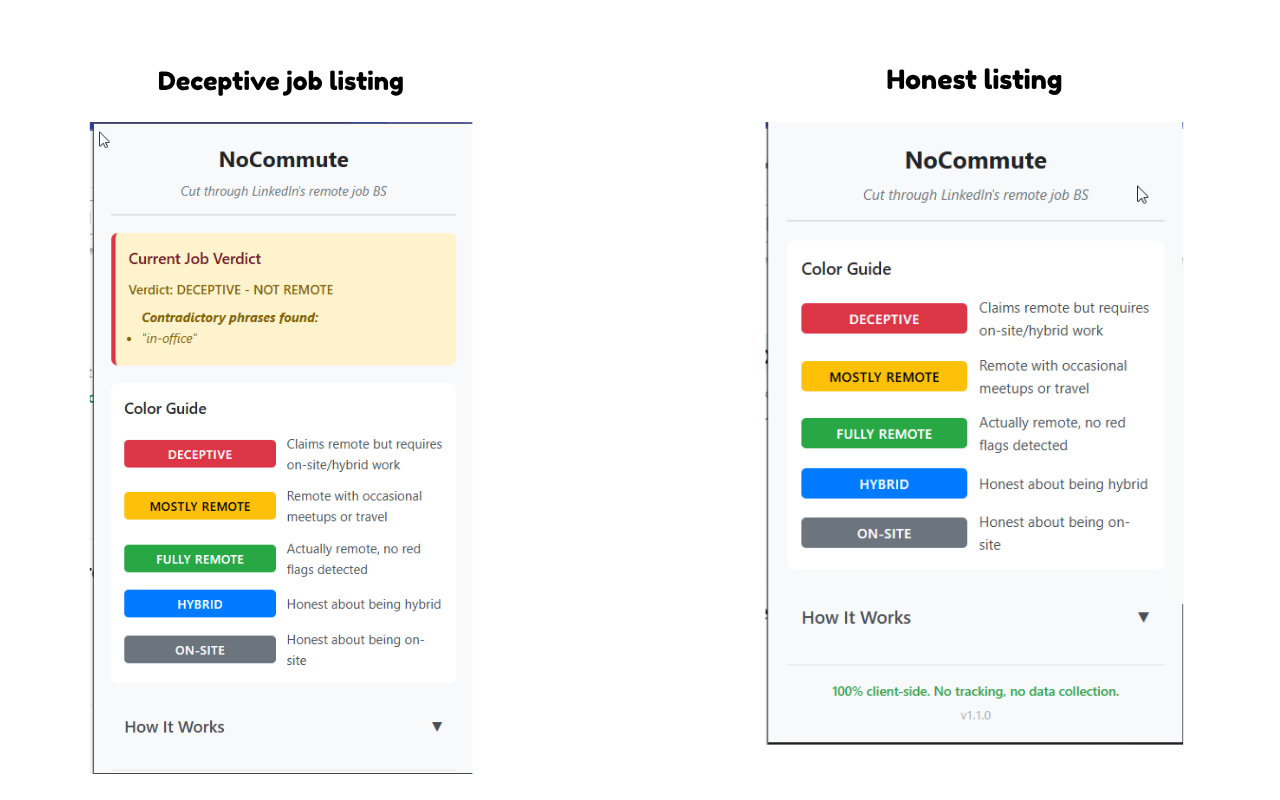The width and height of the screenshot is (1280, 800).
Task: Select the MOSTLY REMOTE badge in the right panel
Action: tap(883, 376)
